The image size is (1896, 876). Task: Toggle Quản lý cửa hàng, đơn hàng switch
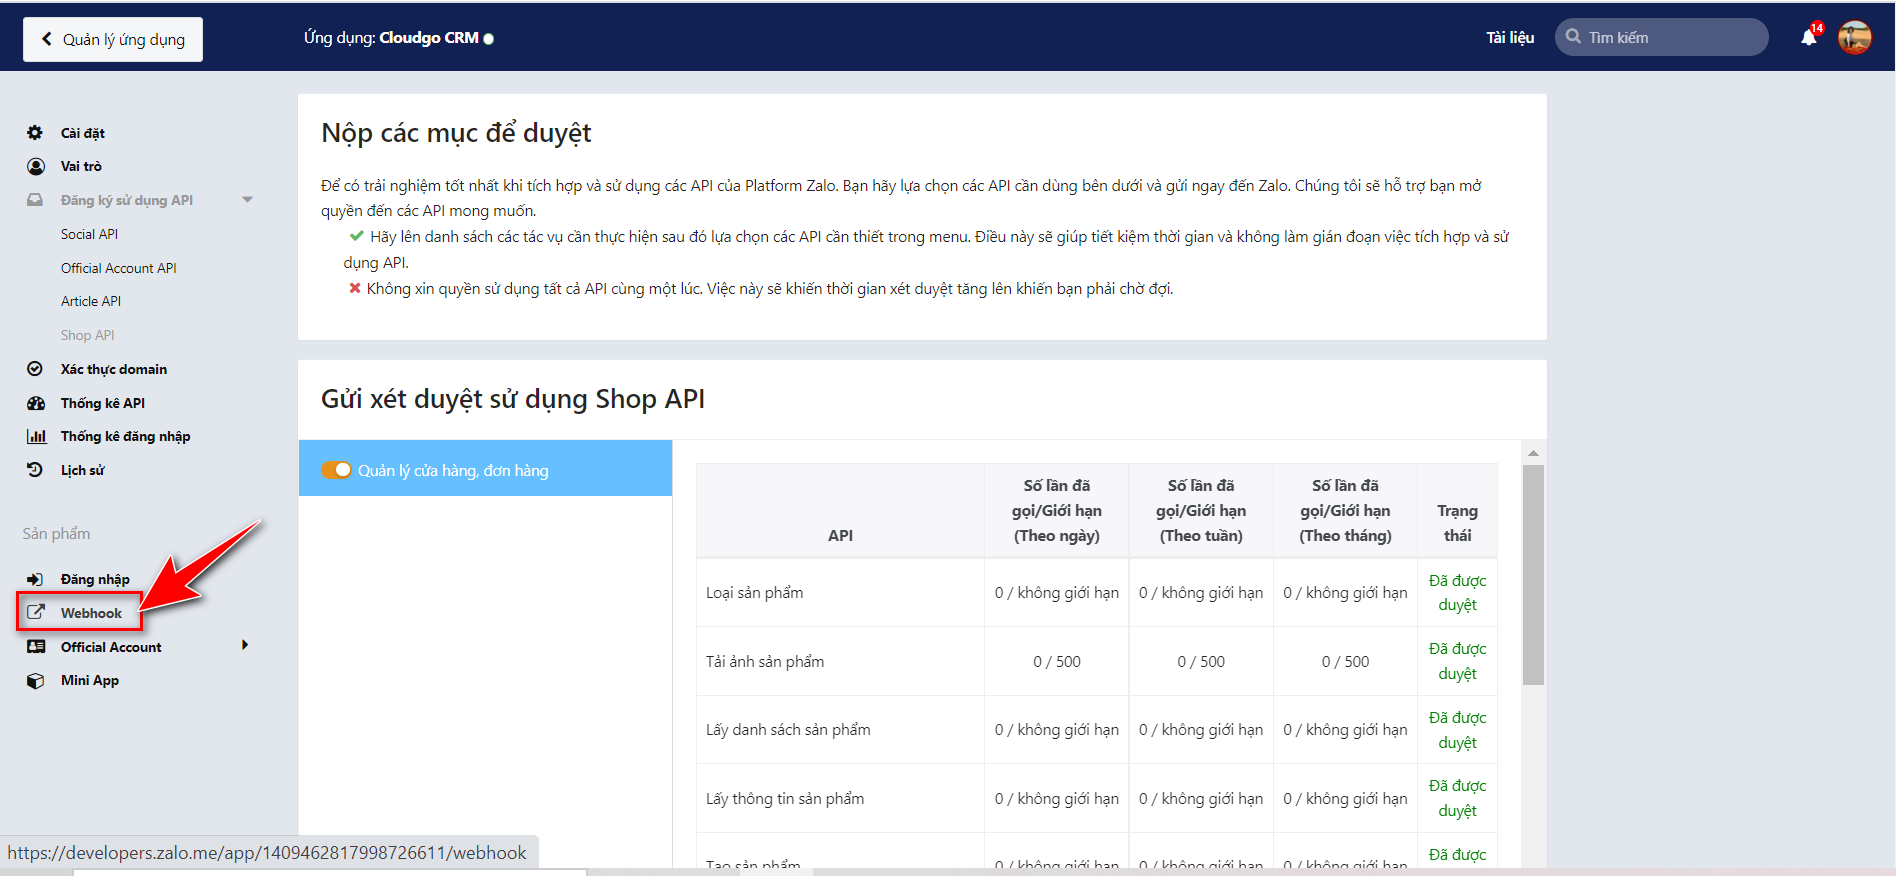336,470
